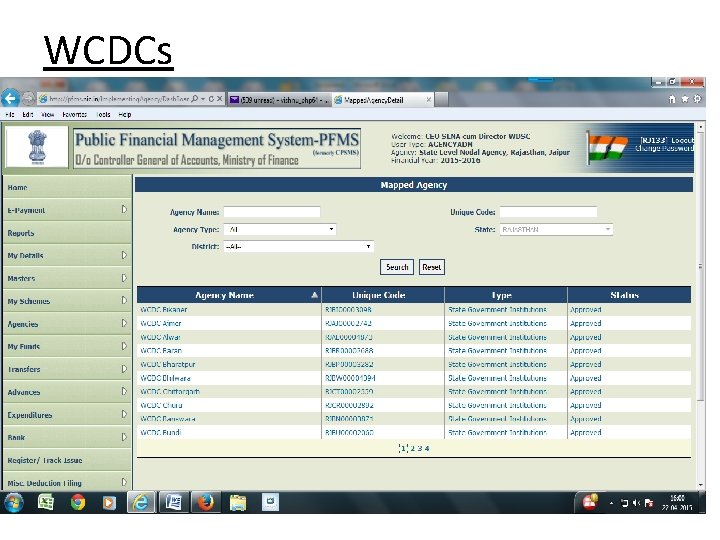The width and height of the screenshot is (720, 540).
Task: Open the media player taskbar icon
Action: [109, 503]
